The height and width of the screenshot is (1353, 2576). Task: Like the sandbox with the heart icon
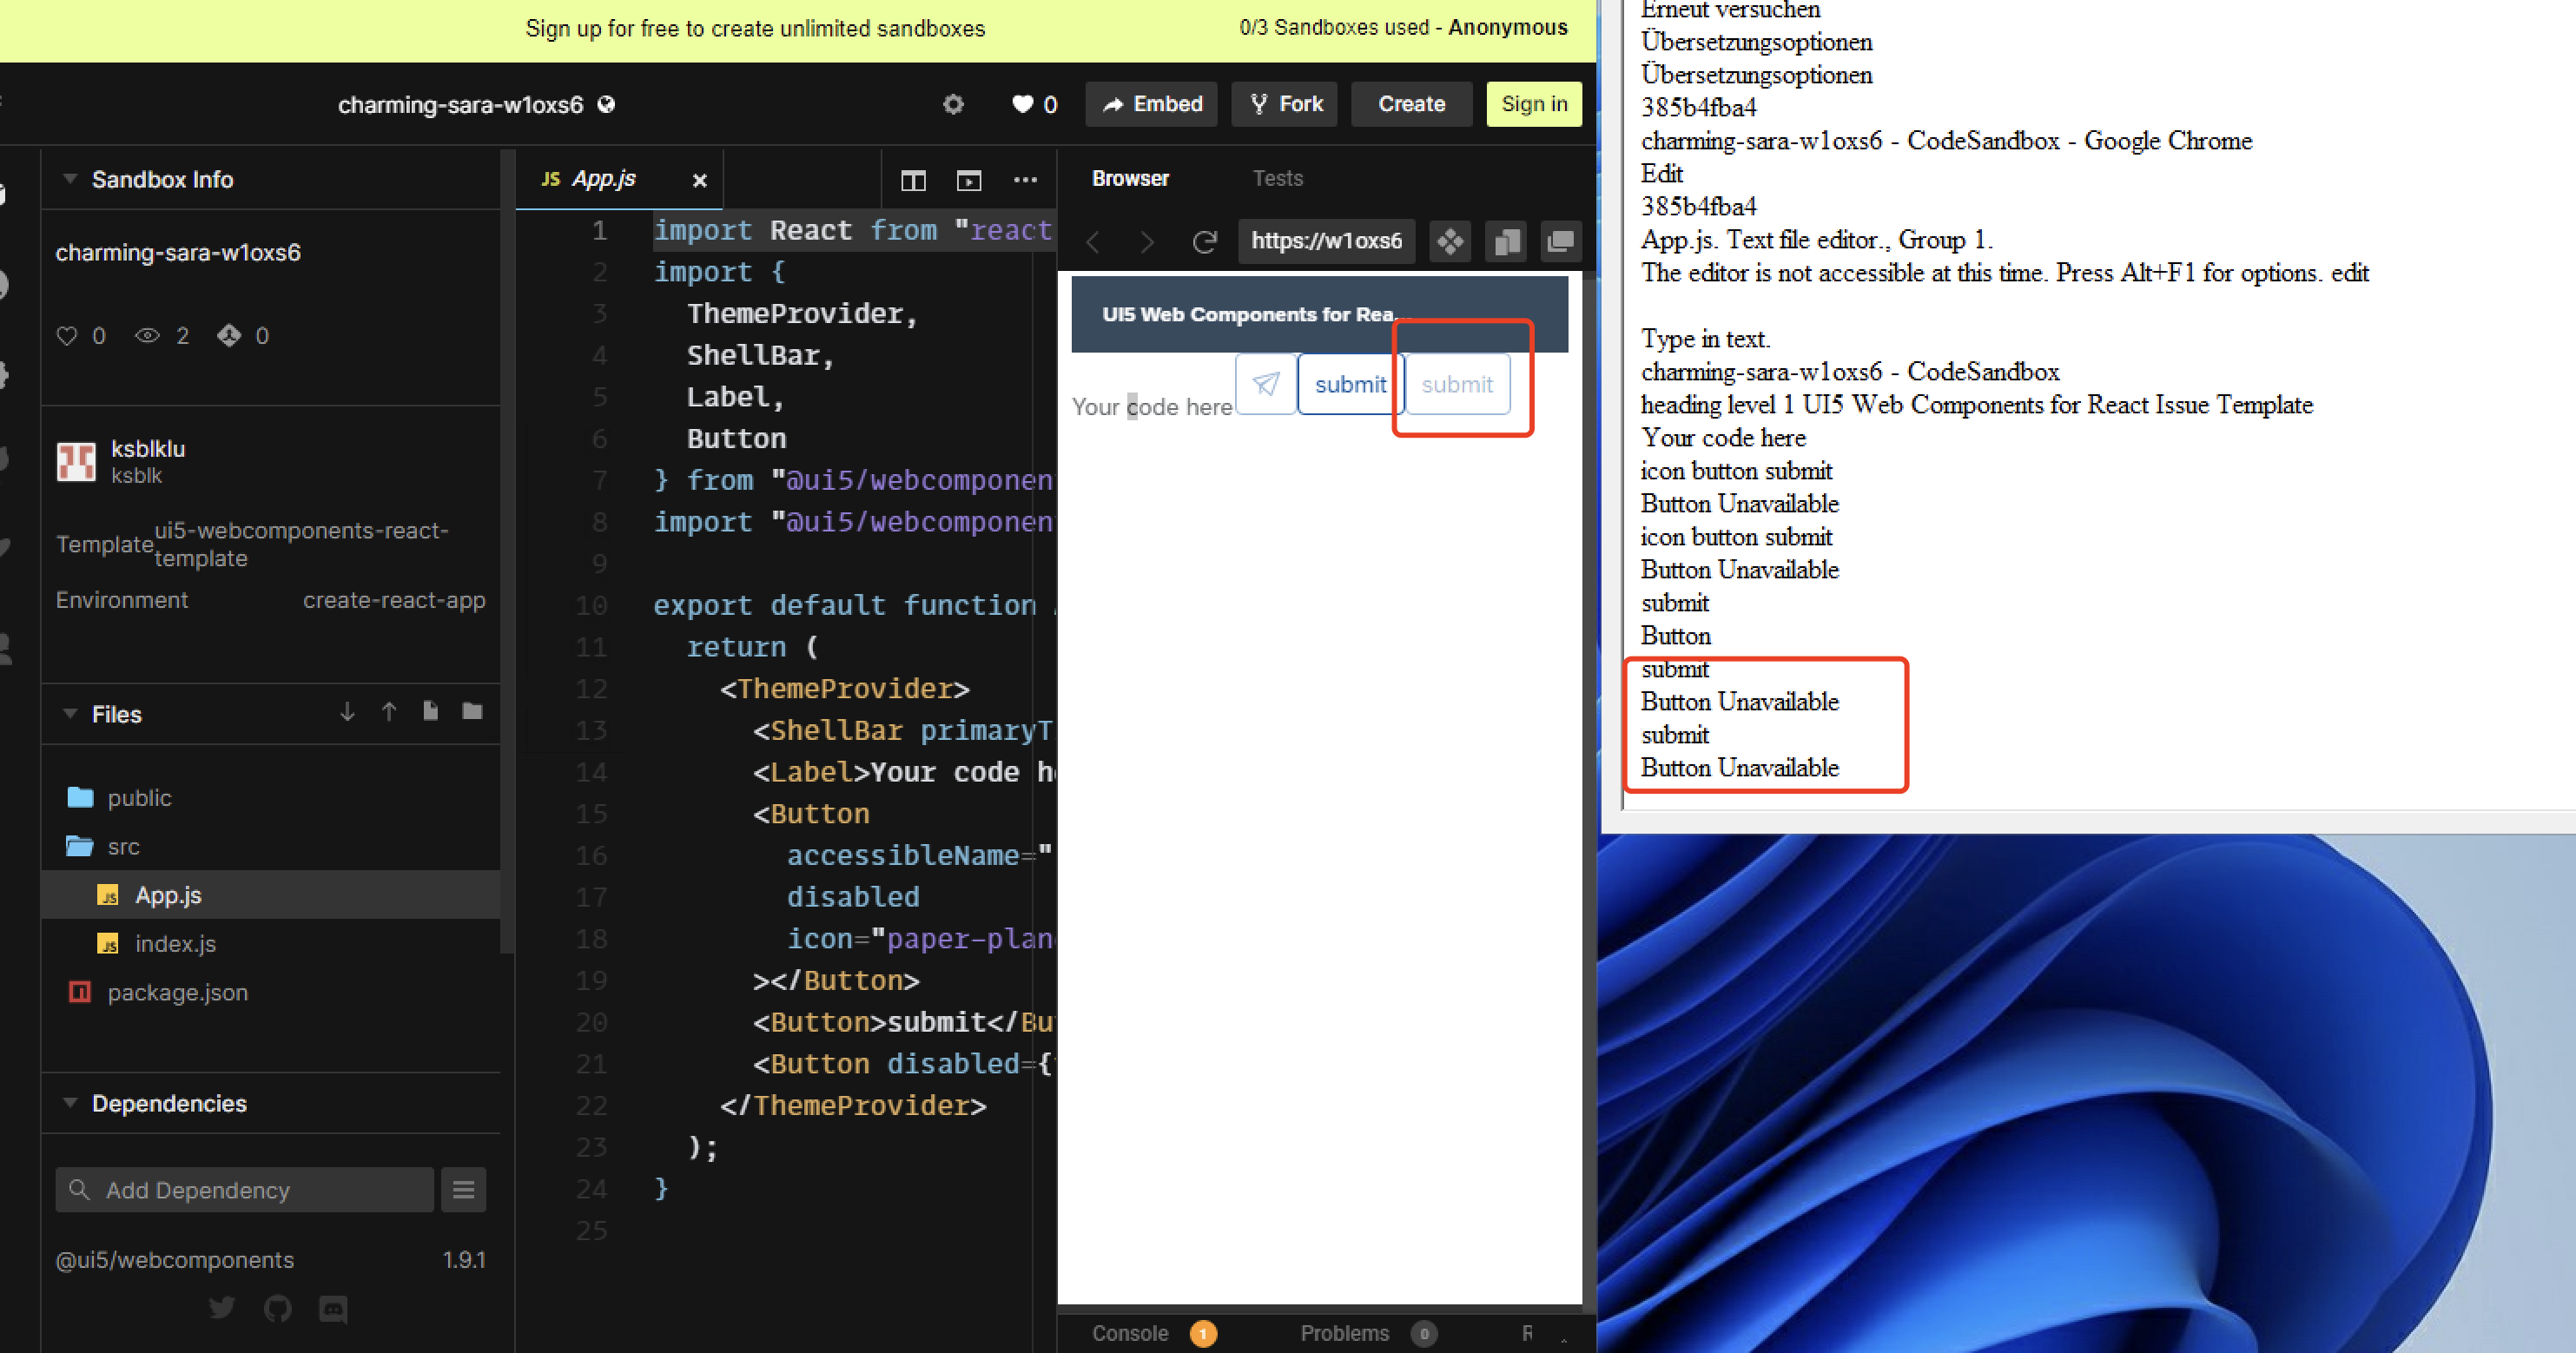(1023, 104)
